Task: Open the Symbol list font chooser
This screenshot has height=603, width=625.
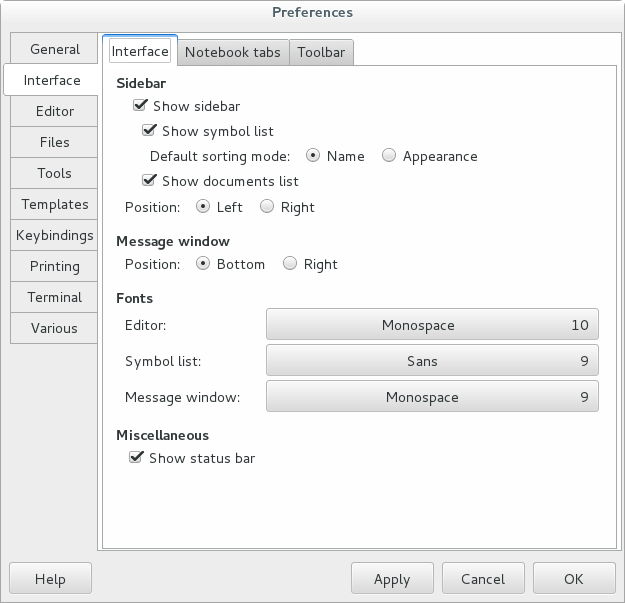Action: (x=432, y=361)
